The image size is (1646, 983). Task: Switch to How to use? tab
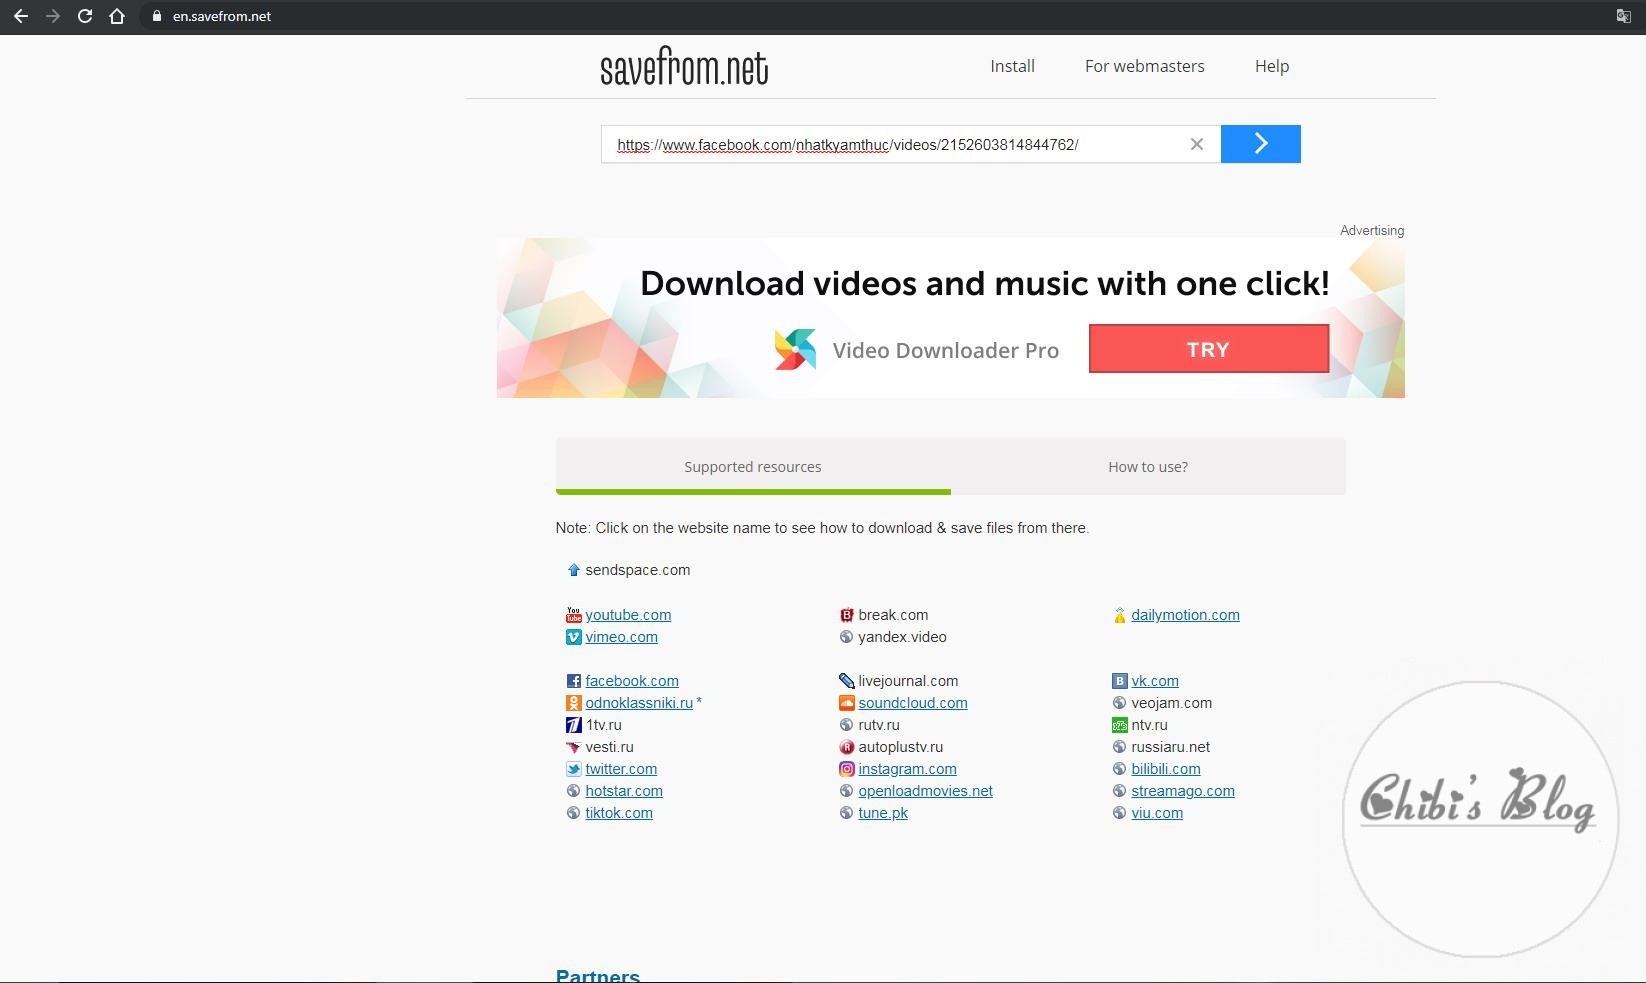pyautogui.click(x=1148, y=466)
